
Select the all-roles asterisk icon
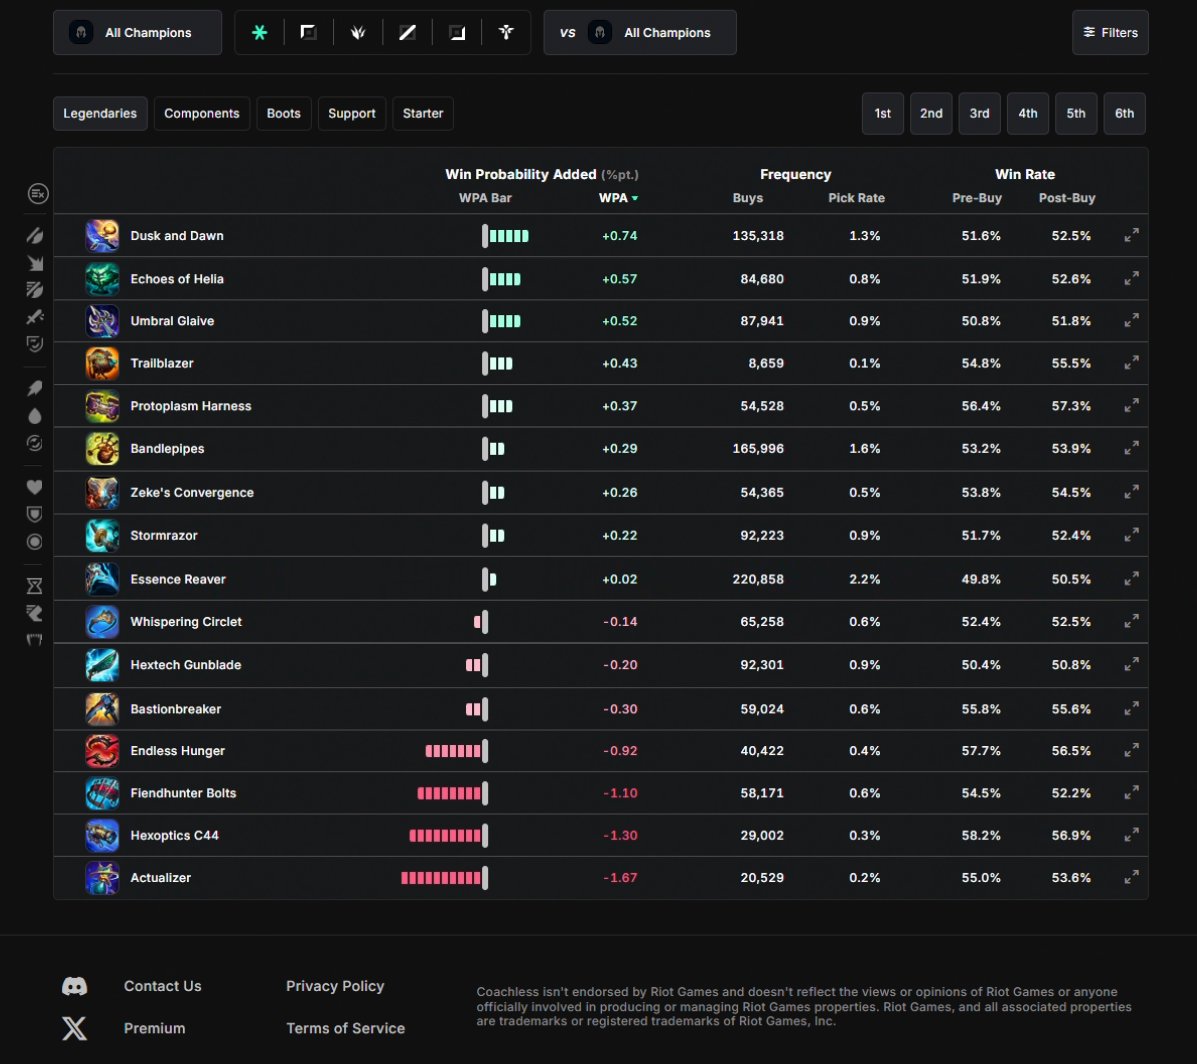[x=260, y=32]
